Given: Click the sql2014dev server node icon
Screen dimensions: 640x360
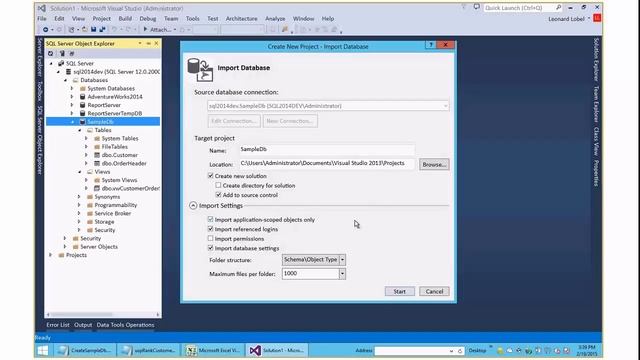Looking at the screenshot, I should click(68, 72).
